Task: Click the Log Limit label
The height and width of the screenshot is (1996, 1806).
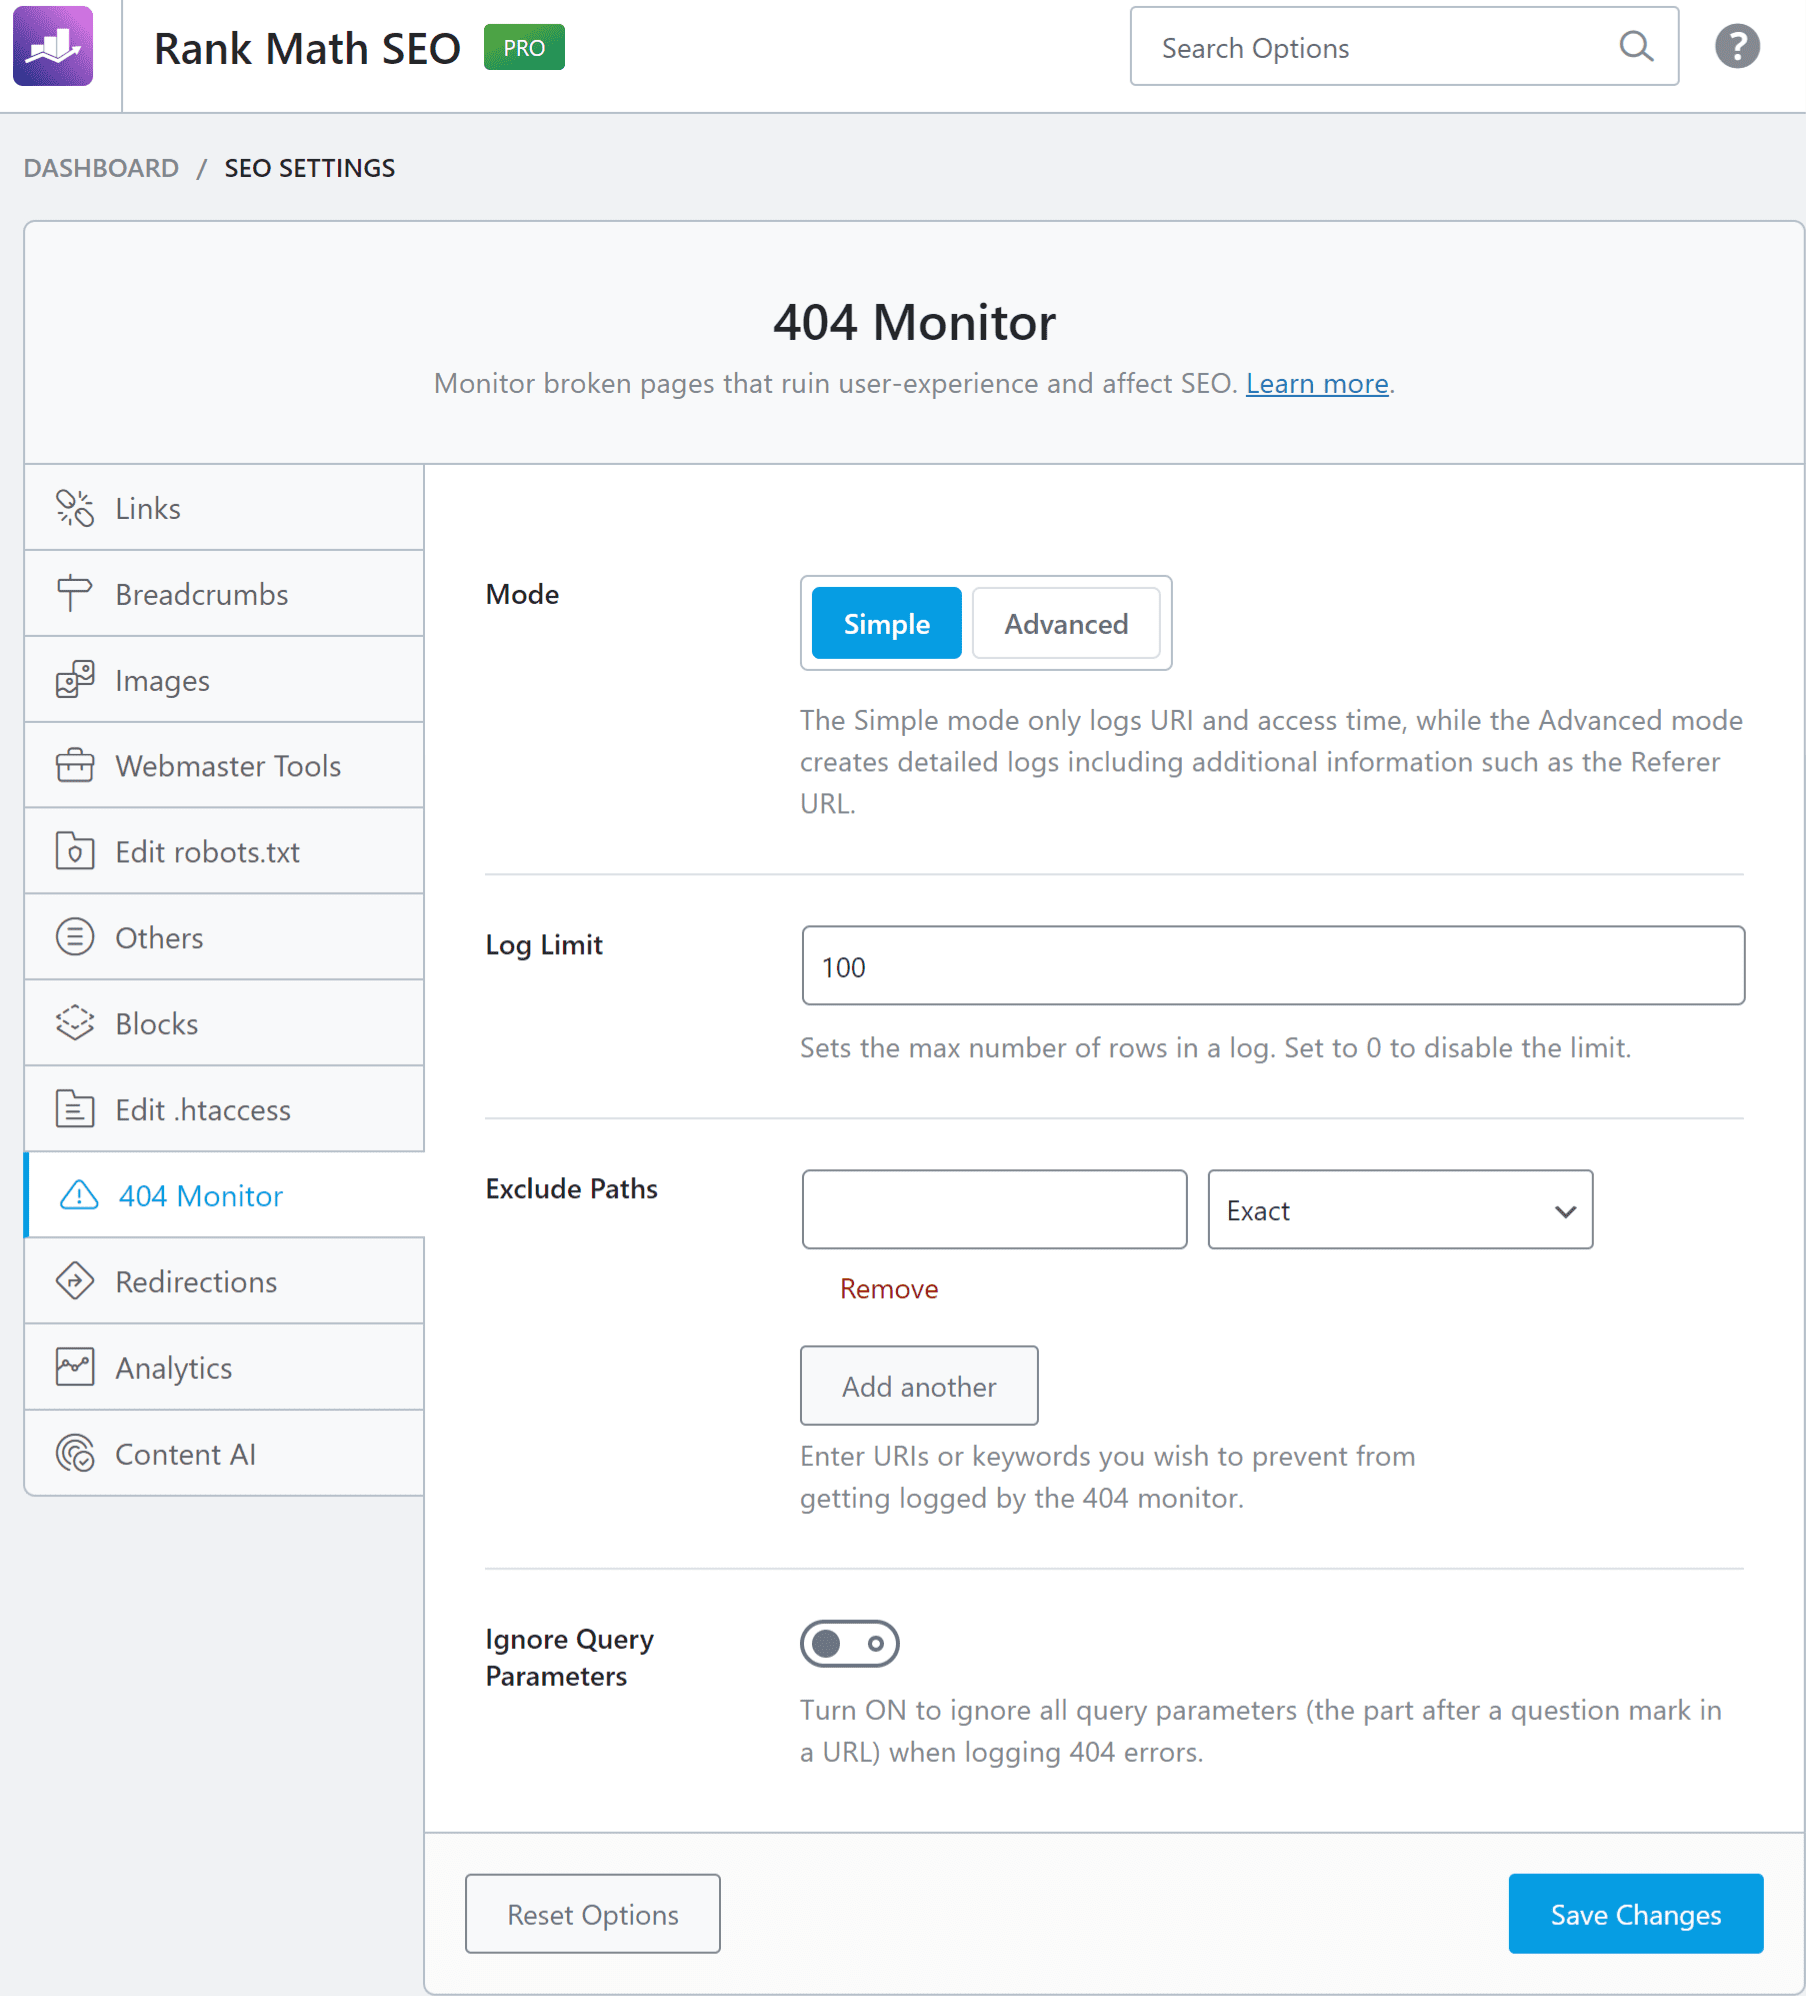Action: (x=544, y=945)
